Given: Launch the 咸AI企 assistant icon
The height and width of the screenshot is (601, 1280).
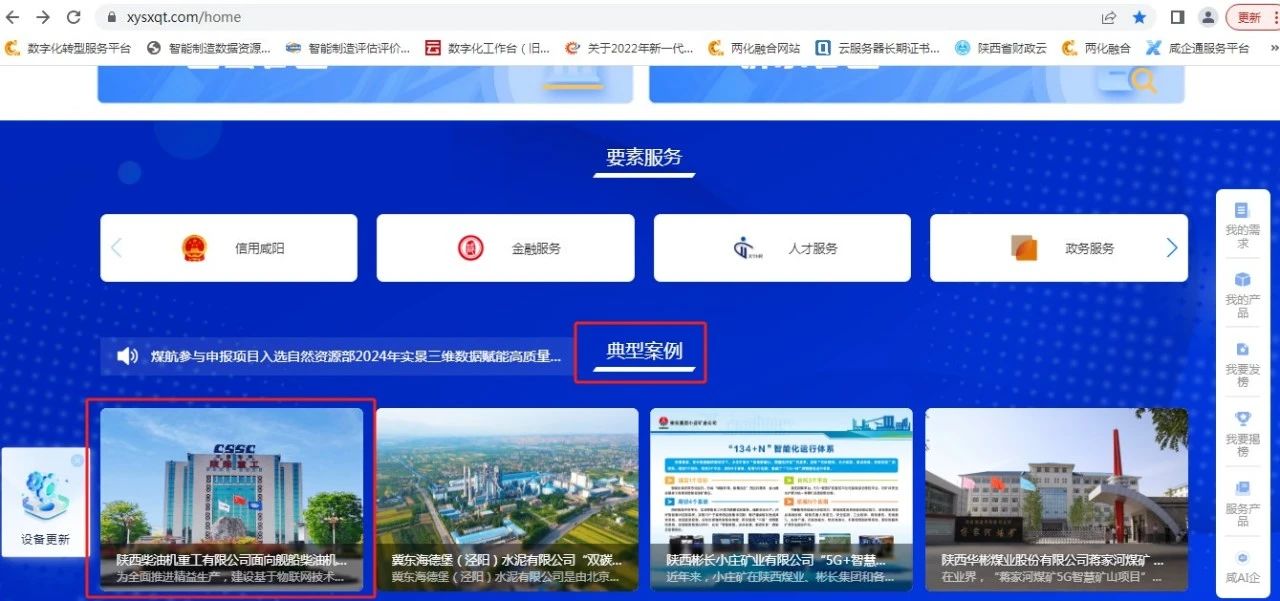Looking at the screenshot, I should [x=1242, y=559].
